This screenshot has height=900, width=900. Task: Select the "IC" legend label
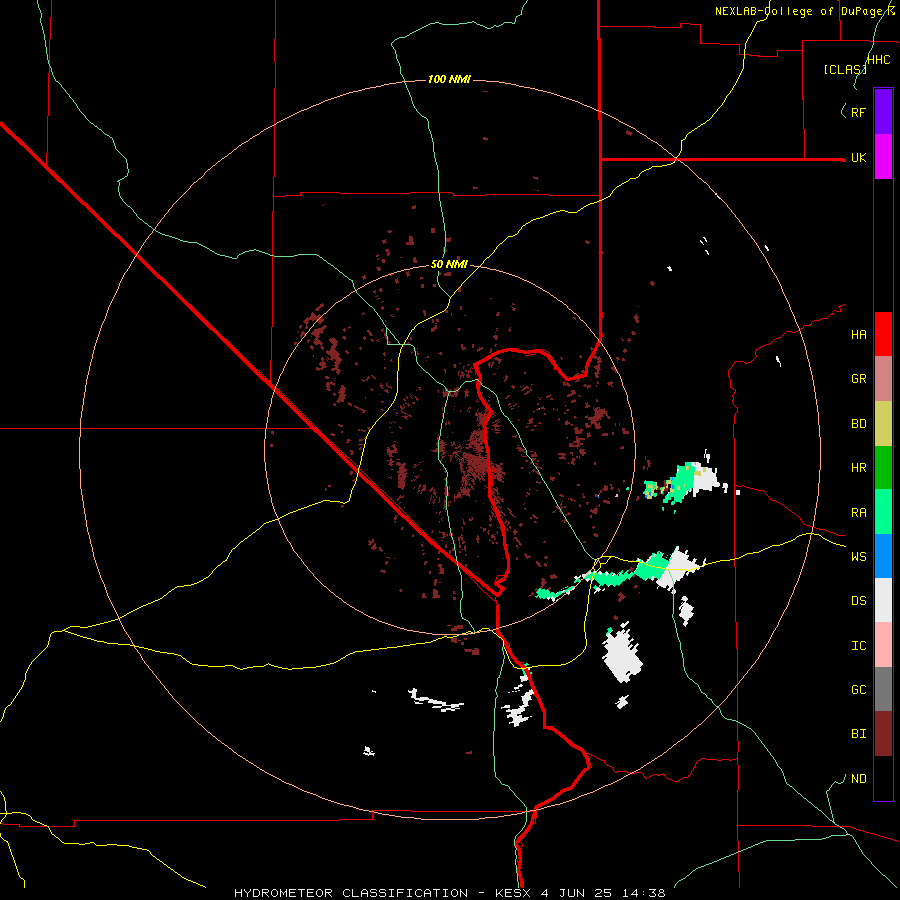point(858,646)
